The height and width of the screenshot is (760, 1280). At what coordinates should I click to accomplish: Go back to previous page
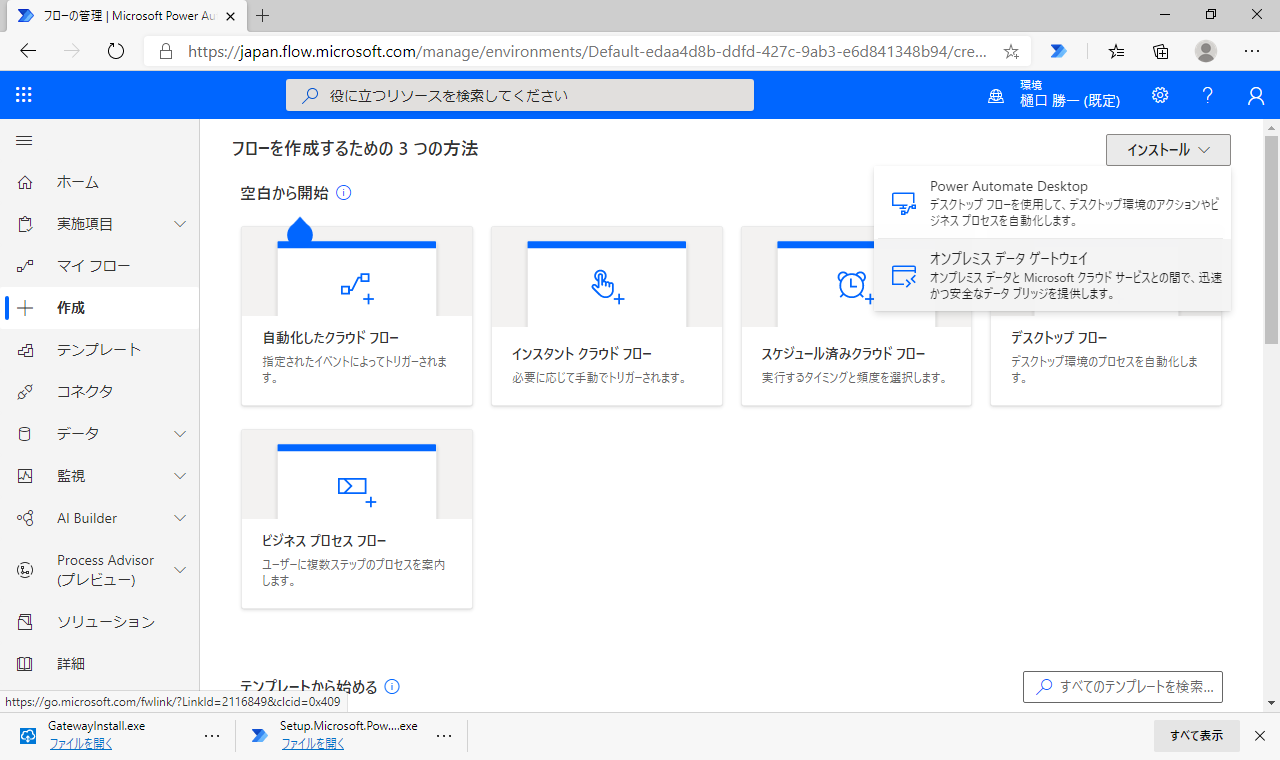coord(28,51)
